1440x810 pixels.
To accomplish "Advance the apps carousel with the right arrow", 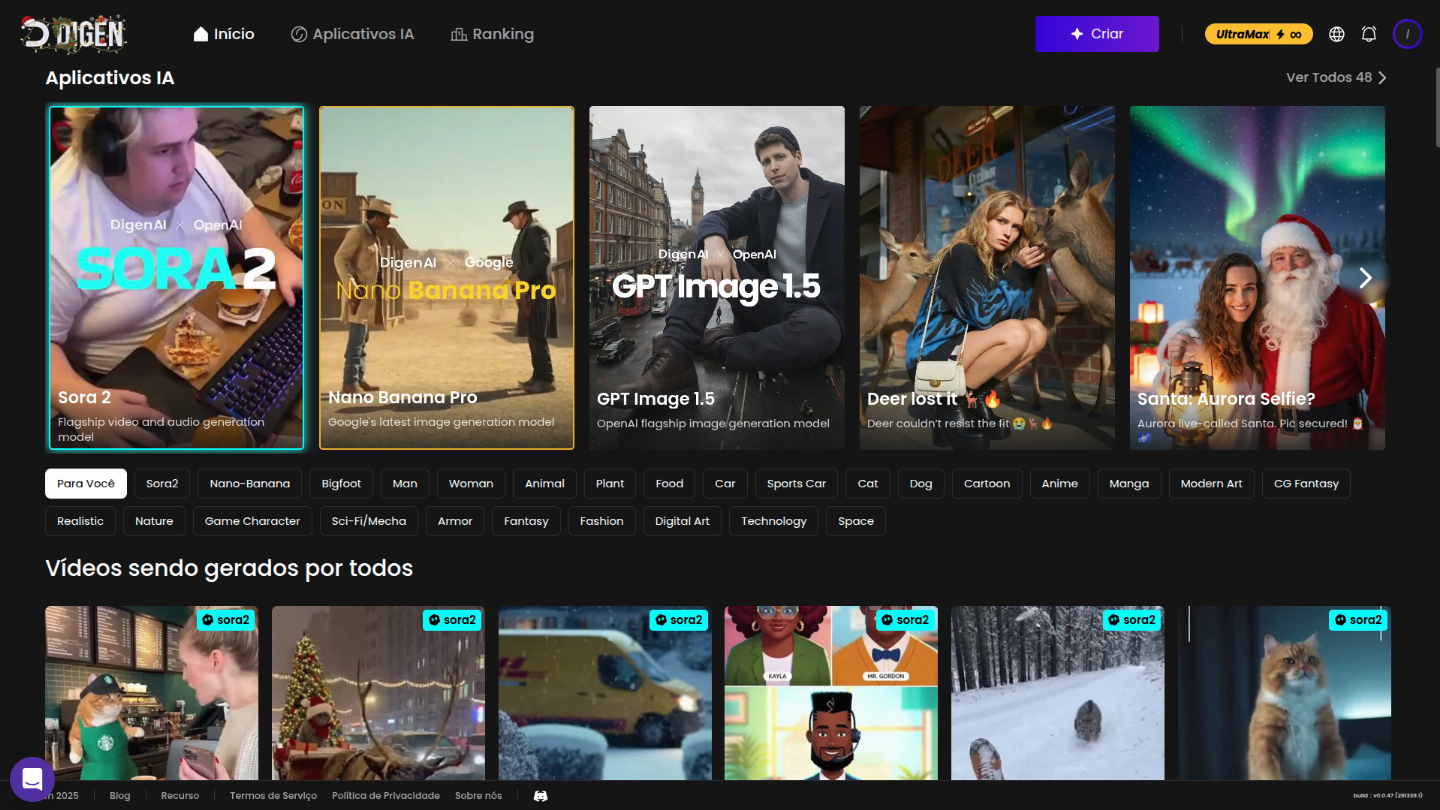I will coord(1365,278).
